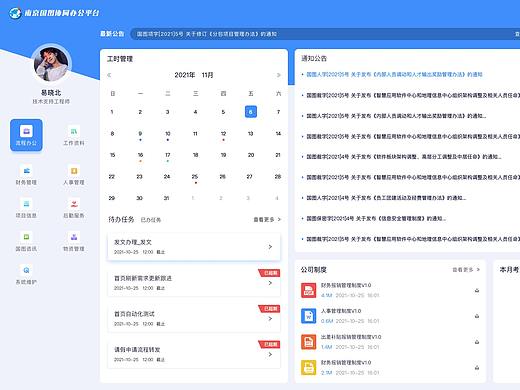Download the 人事管理制度V1.0 file
This screenshot has height=390, width=520.
click(477, 316)
